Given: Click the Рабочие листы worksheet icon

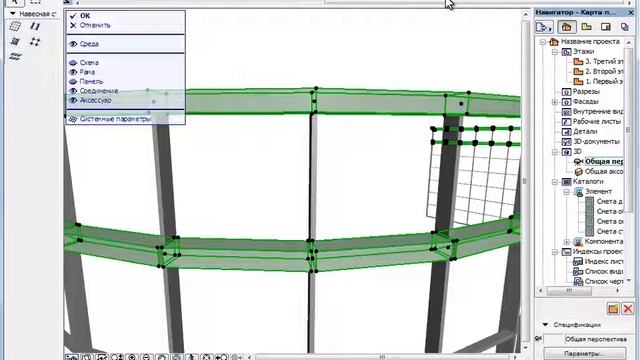Looking at the screenshot, I should (x=566, y=122).
